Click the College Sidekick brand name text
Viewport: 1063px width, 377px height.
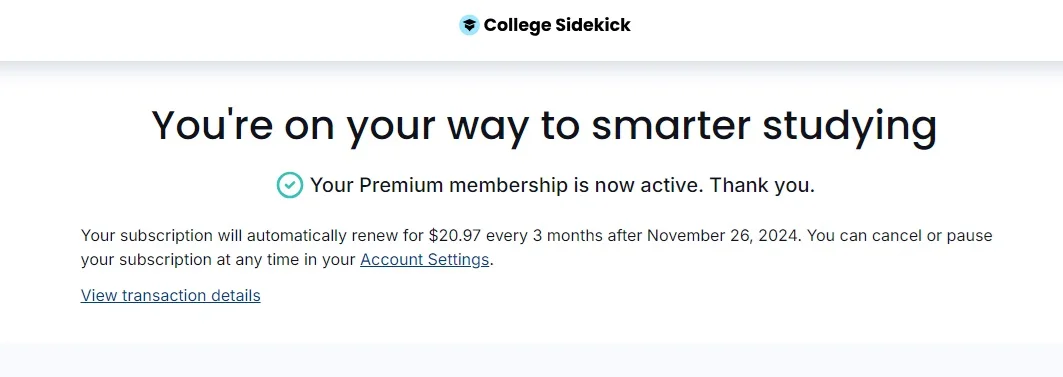coord(557,25)
